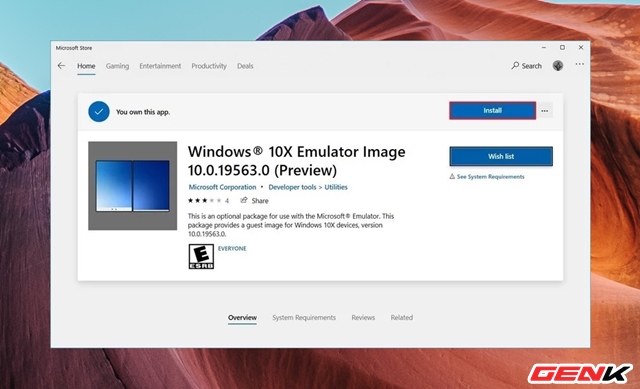
Task: Click the Share icon
Action: point(244,200)
